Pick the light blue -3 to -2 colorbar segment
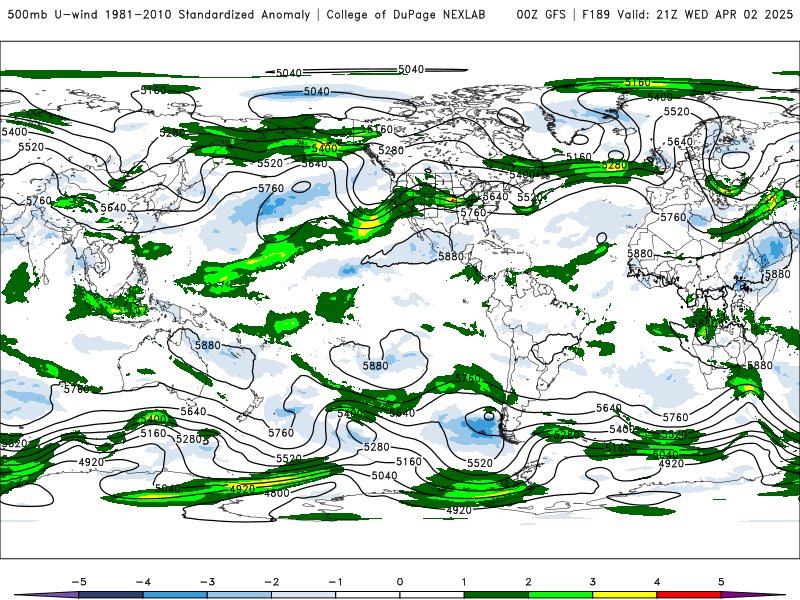This screenshot has height=600, width=800. [x=239, y=595]
